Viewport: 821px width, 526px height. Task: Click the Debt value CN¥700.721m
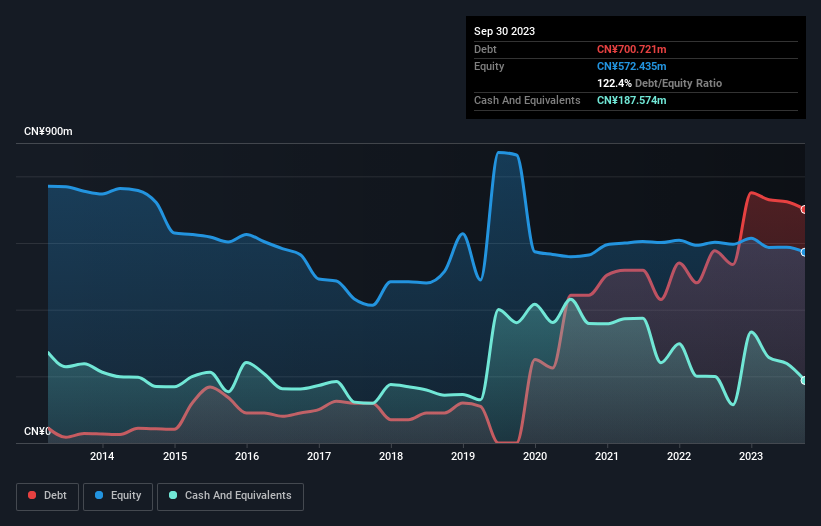[631, 49]
